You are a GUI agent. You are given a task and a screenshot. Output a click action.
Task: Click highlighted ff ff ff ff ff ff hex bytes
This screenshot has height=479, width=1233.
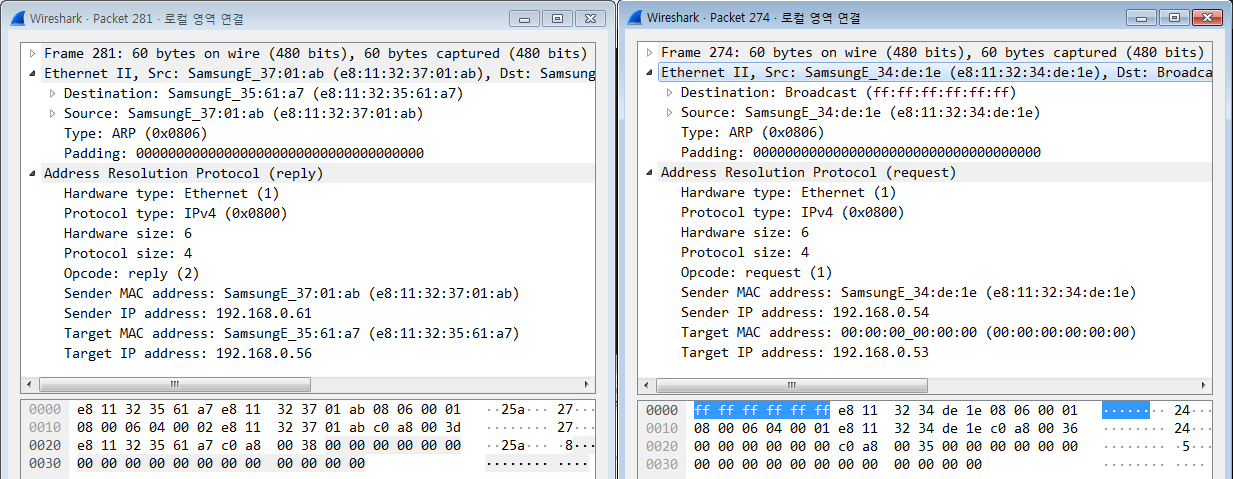[762, 410]
